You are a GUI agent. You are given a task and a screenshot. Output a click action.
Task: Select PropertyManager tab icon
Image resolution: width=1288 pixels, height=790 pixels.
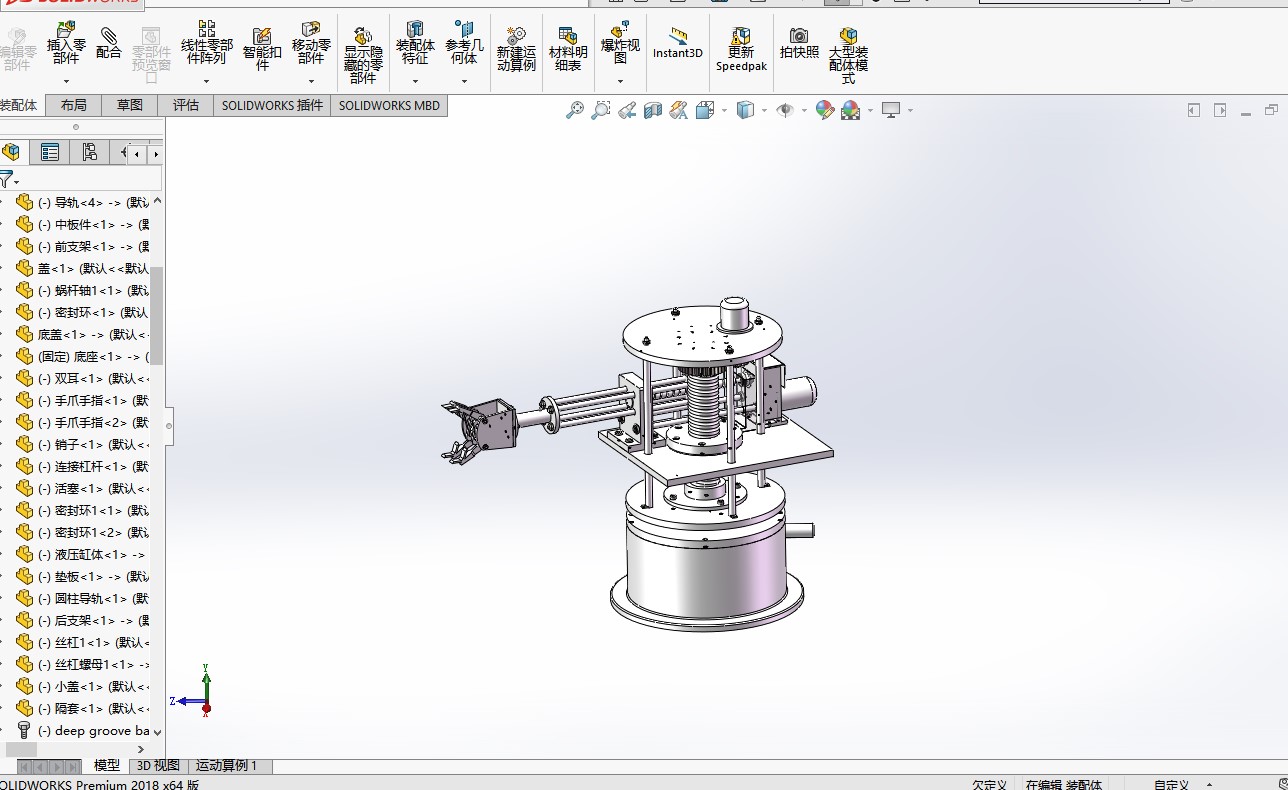point(50,152)
